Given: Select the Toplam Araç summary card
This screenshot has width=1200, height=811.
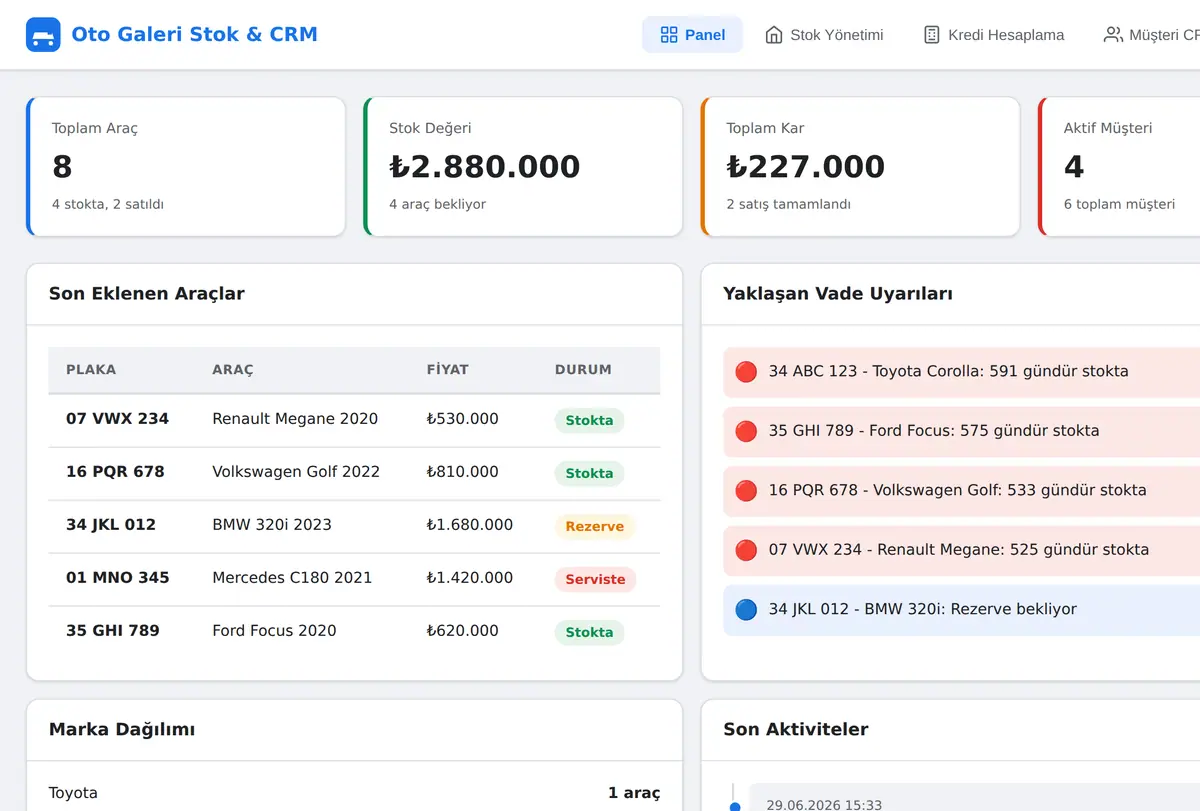Looking at the screenshot, I should tap(186, 167).
